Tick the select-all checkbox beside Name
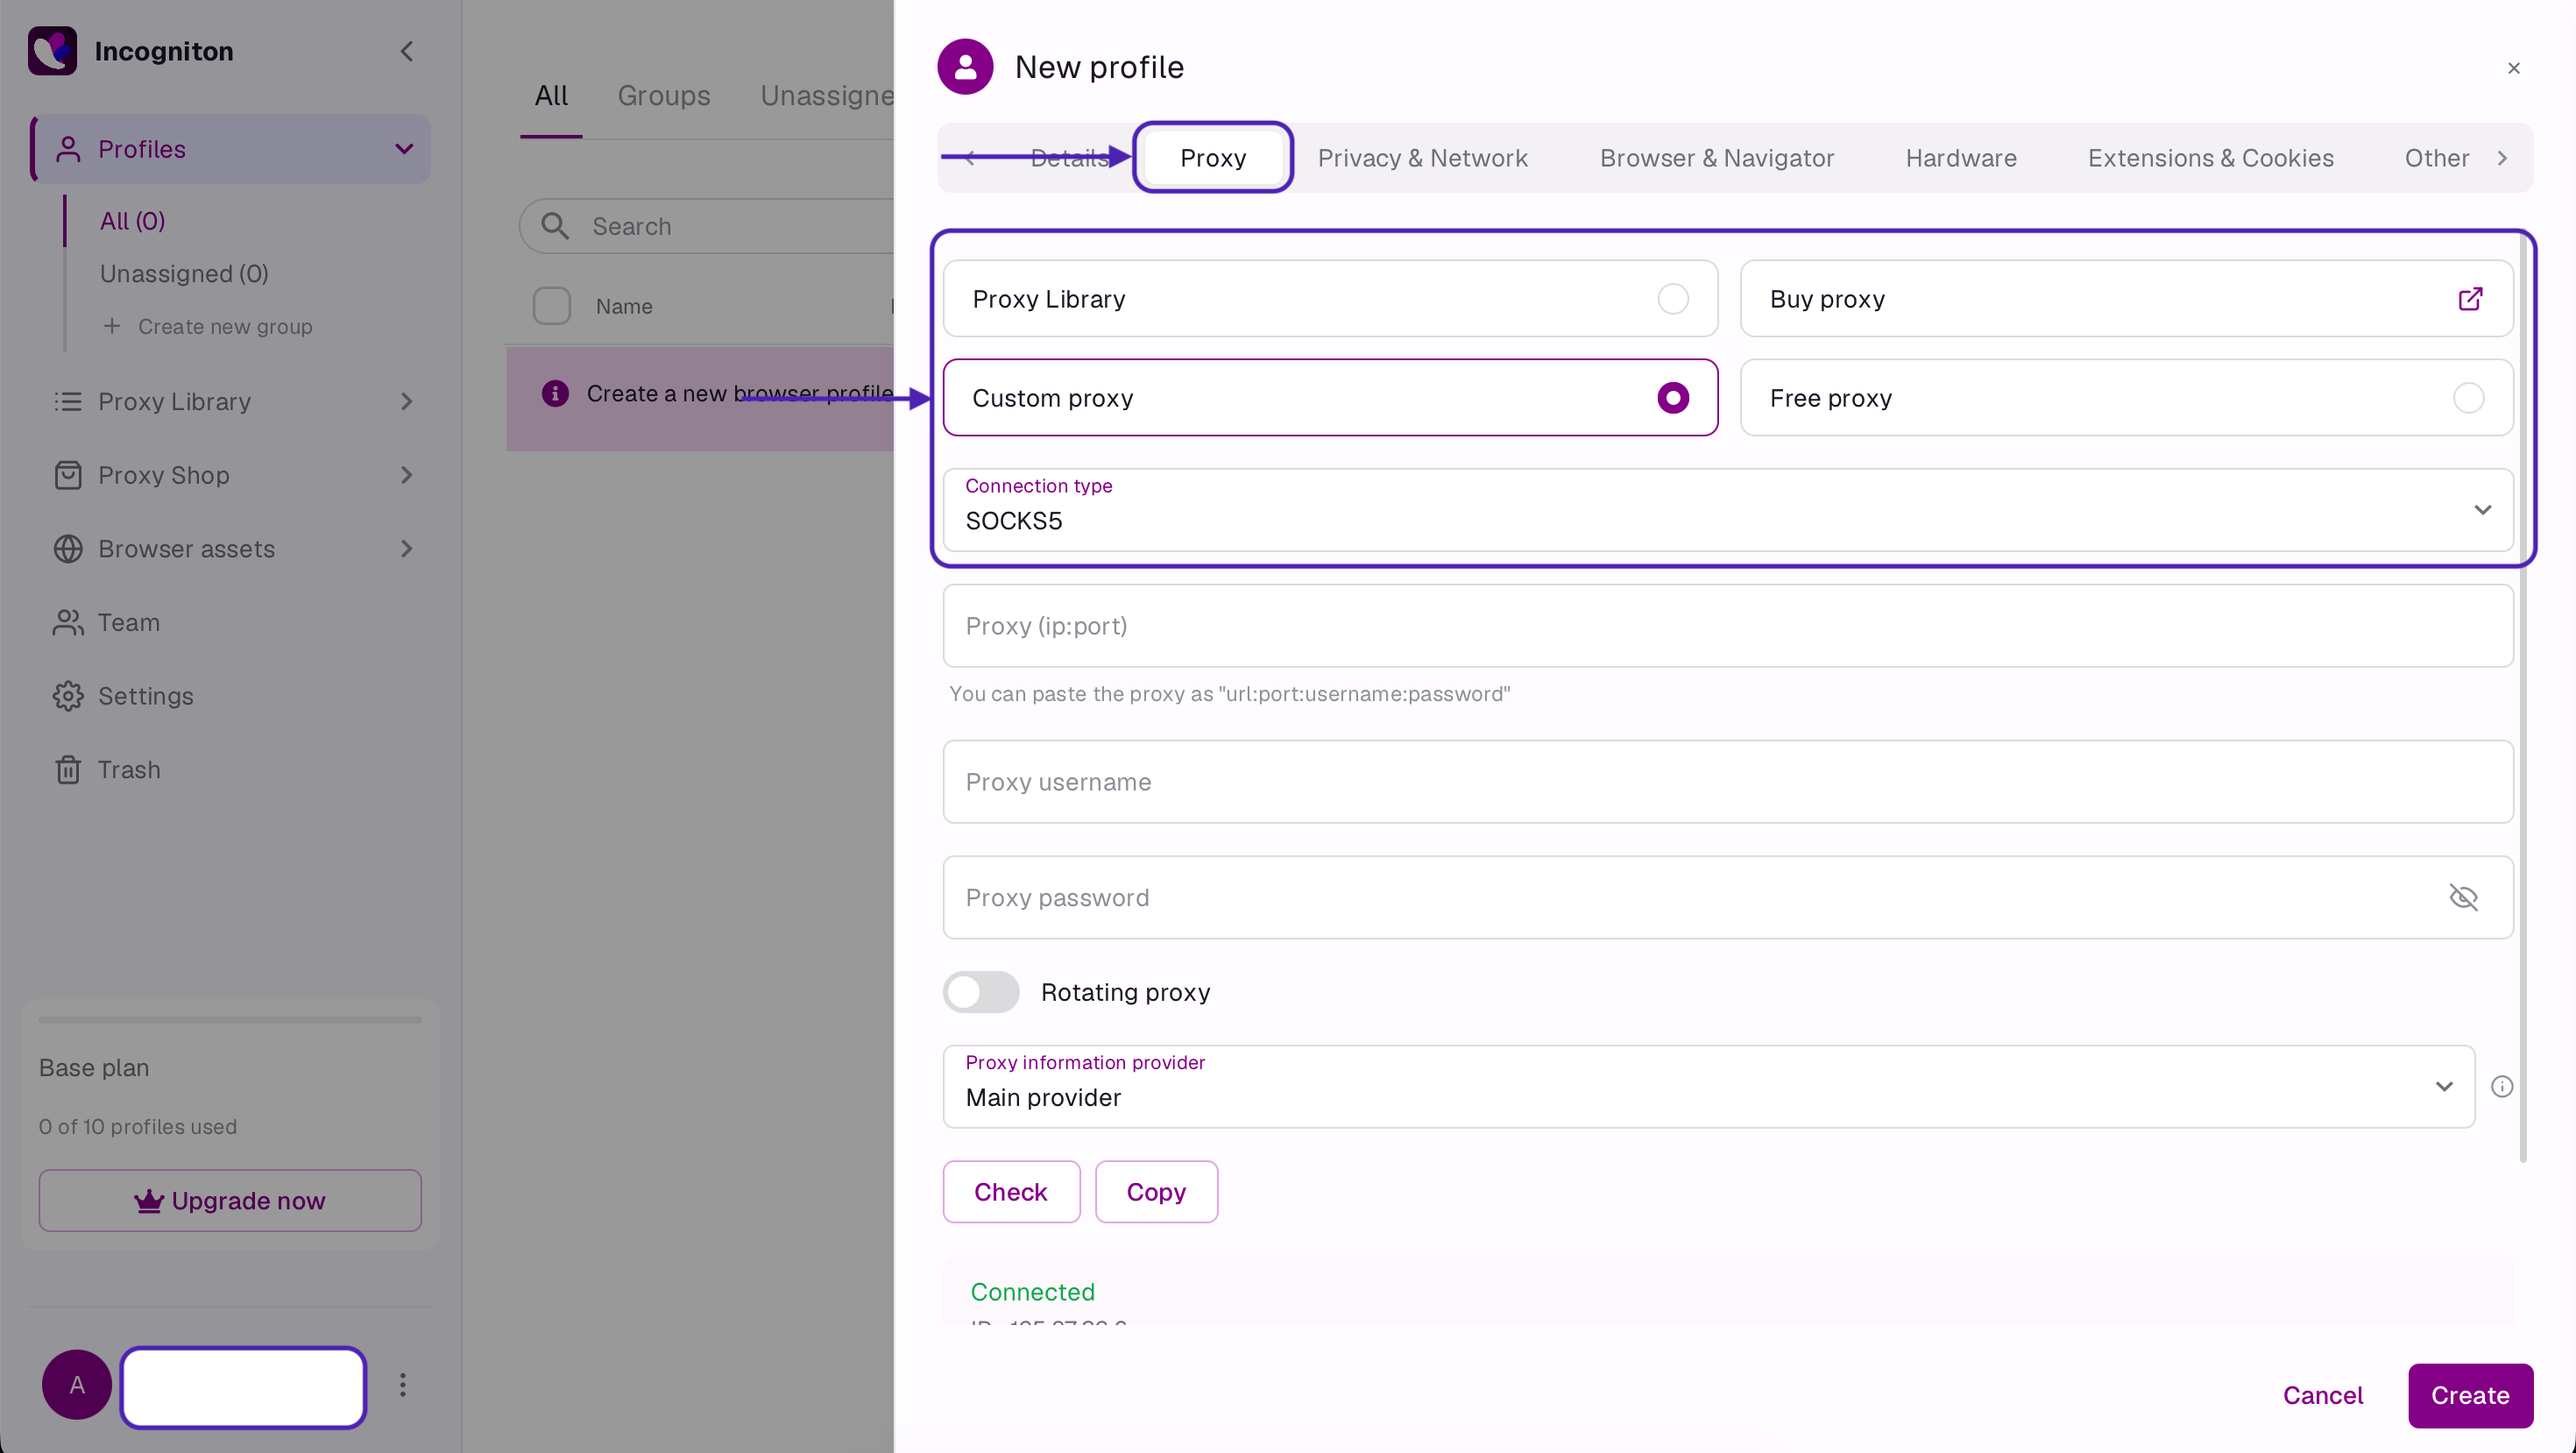Image resolution: width=2576 pixels, height=1453 pixels. [x=552, y=306]
